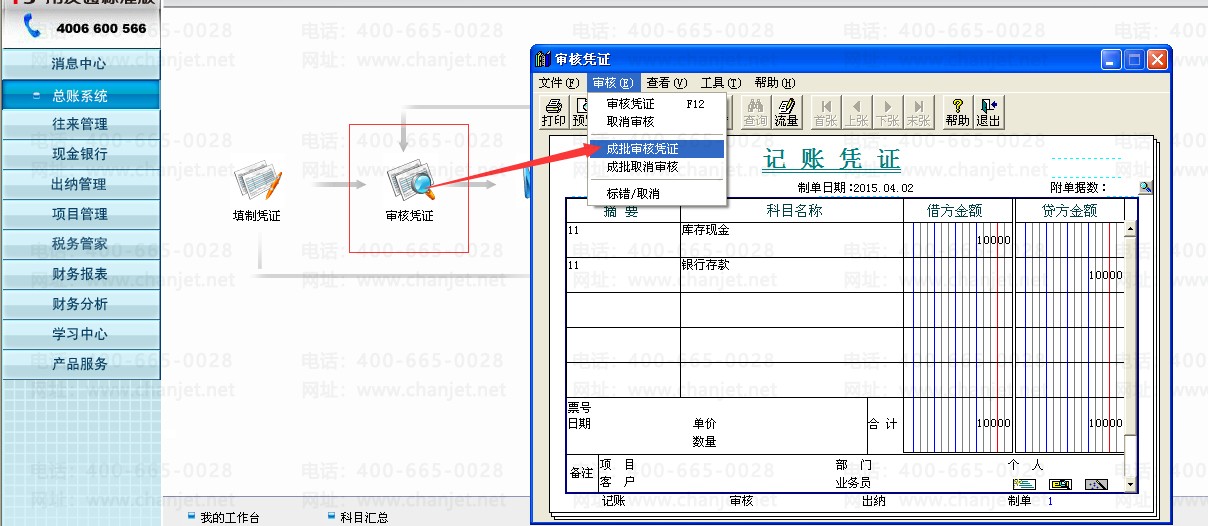This screenshot has height=526, width=1208.
Task: Open 现金银行 in the sidebar
Action: (x=80, y=154)
